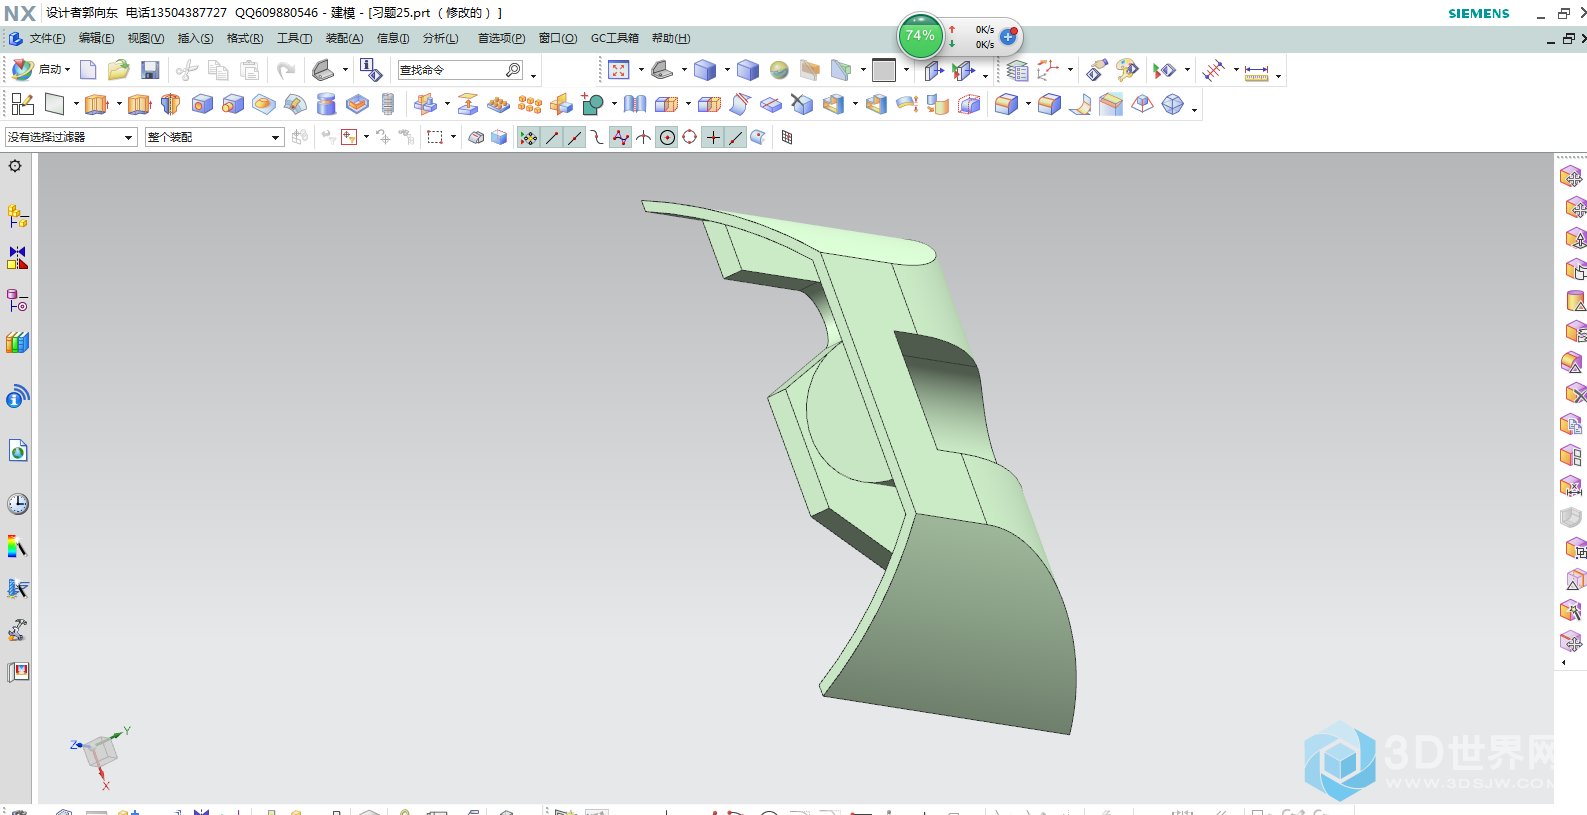Click the green 74% speed indicator widget
Screen dimensions: 1587x815
coord(920,36)
